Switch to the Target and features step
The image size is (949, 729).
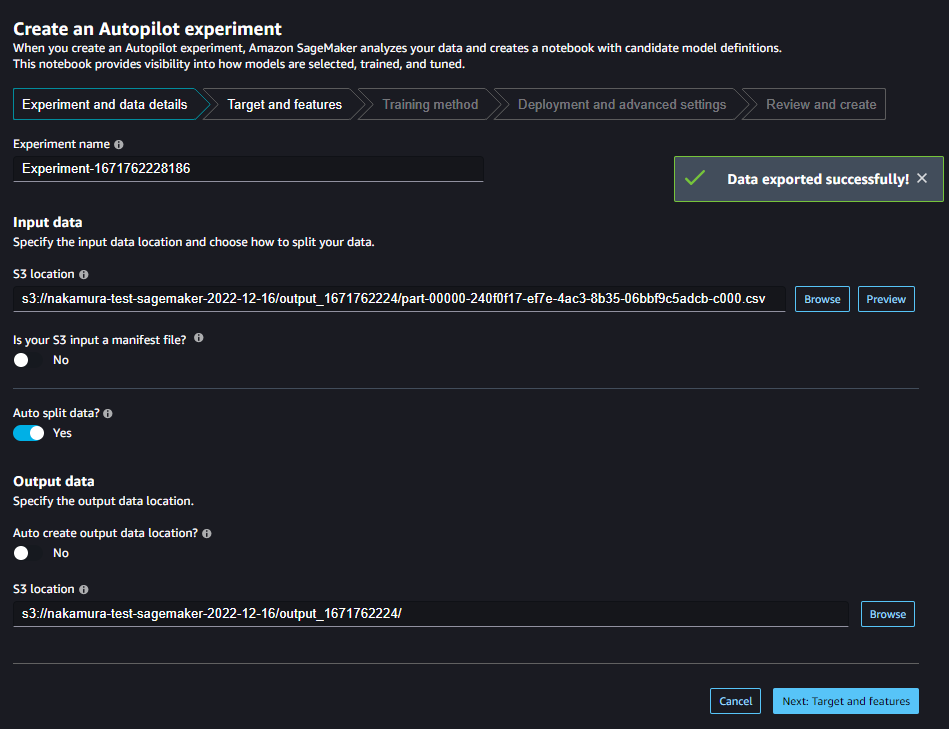tap(287, 104)
